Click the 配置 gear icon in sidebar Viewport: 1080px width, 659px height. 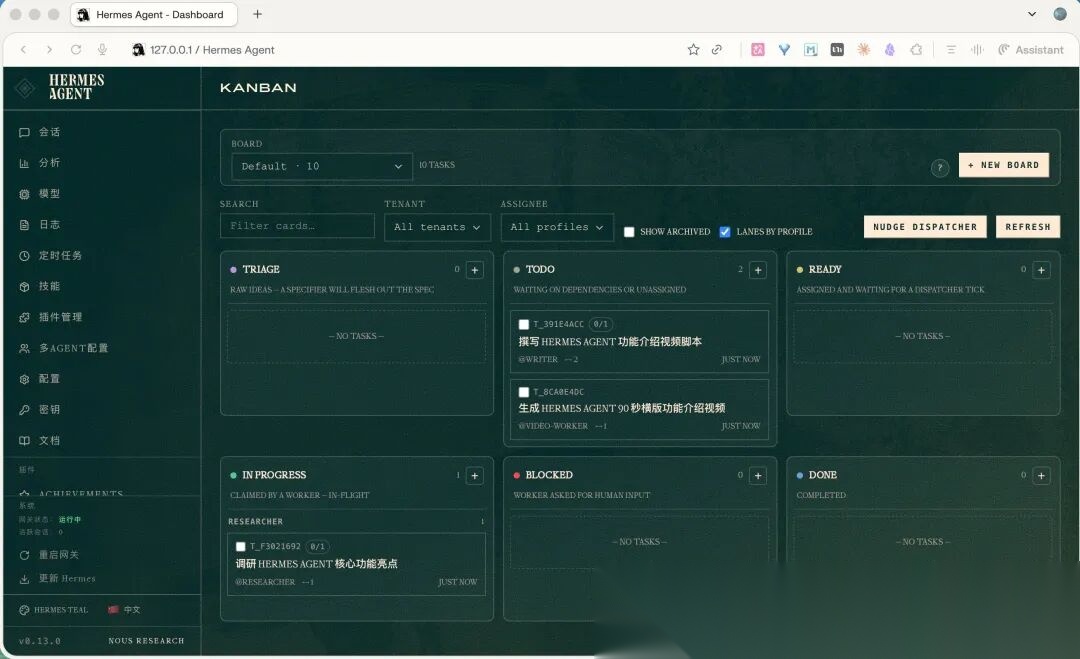tap(24, 379)
